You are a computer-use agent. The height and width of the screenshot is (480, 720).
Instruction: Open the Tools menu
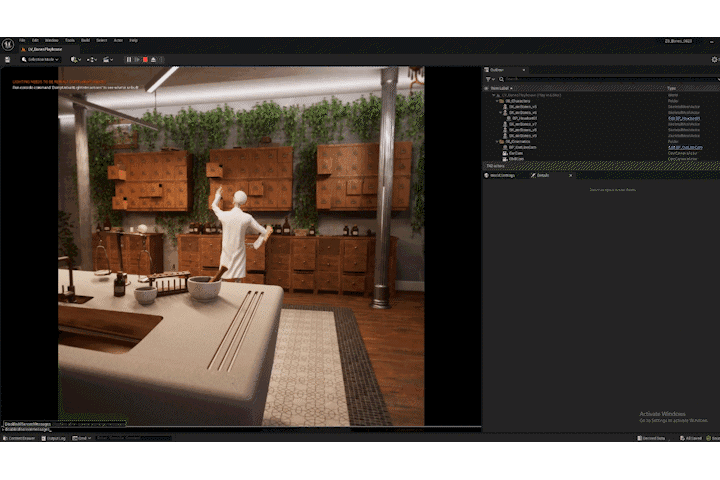click(70, 40)
